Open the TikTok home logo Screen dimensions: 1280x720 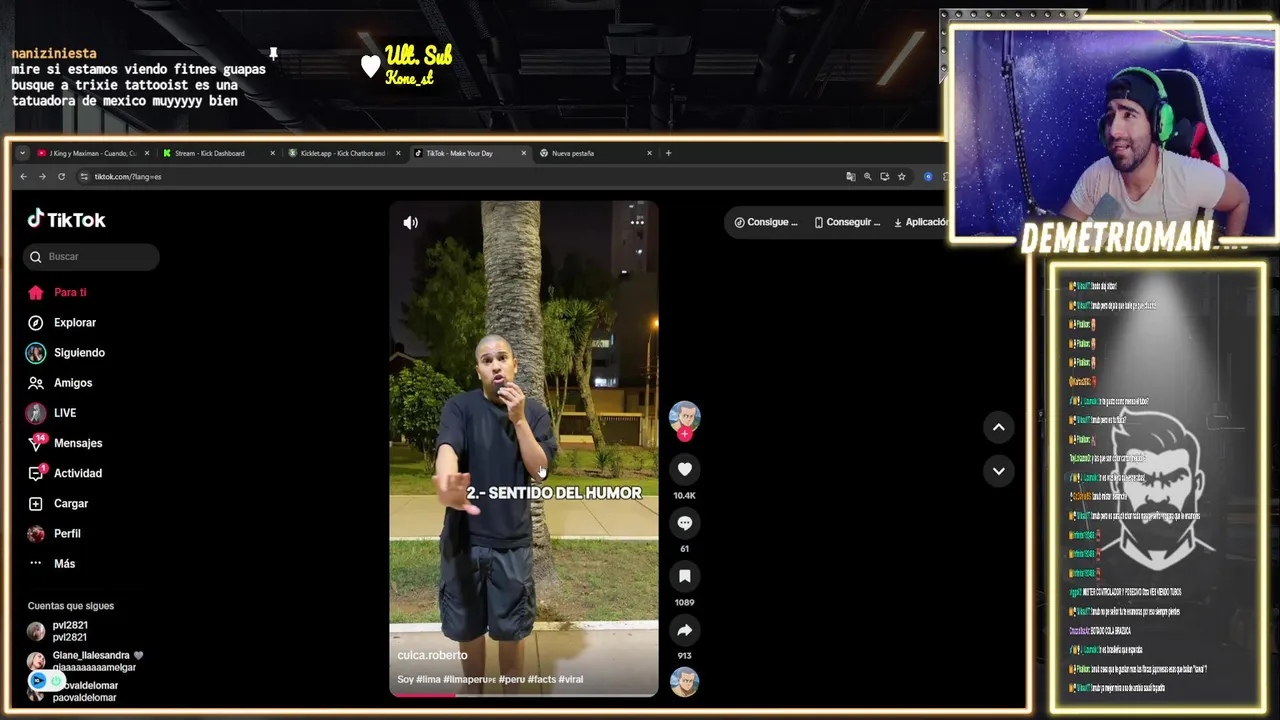point(66,219)
